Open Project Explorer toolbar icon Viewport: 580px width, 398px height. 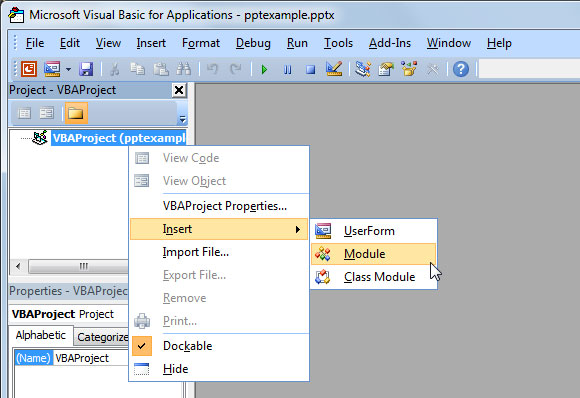tap(363, 69)
